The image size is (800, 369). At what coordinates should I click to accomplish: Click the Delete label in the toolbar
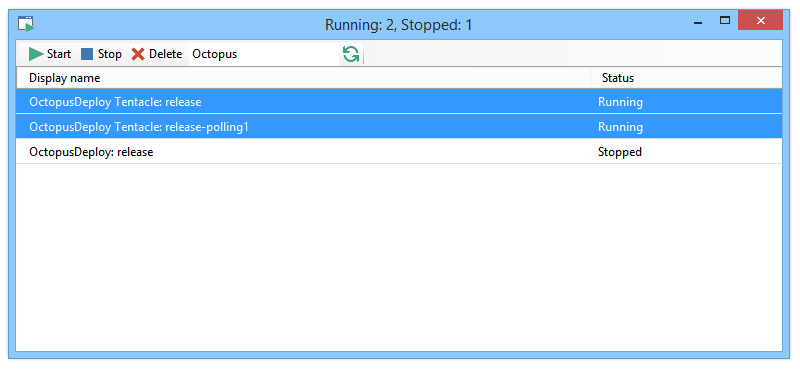(166, 54)
